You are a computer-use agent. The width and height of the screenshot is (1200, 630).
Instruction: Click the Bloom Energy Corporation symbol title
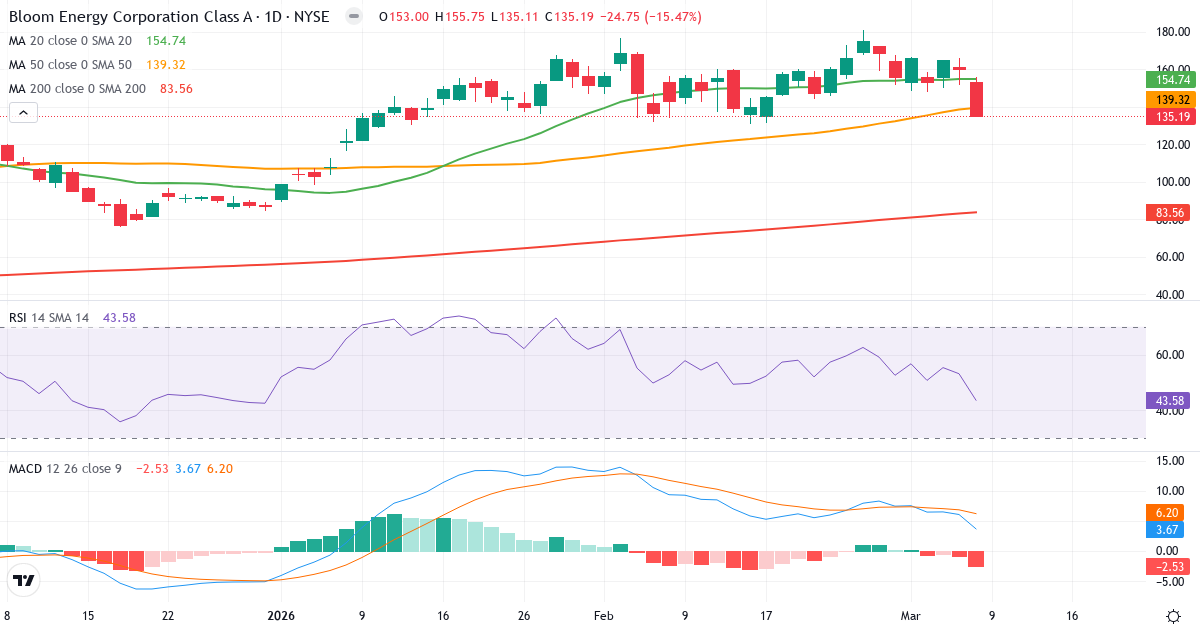coord(130,17)
